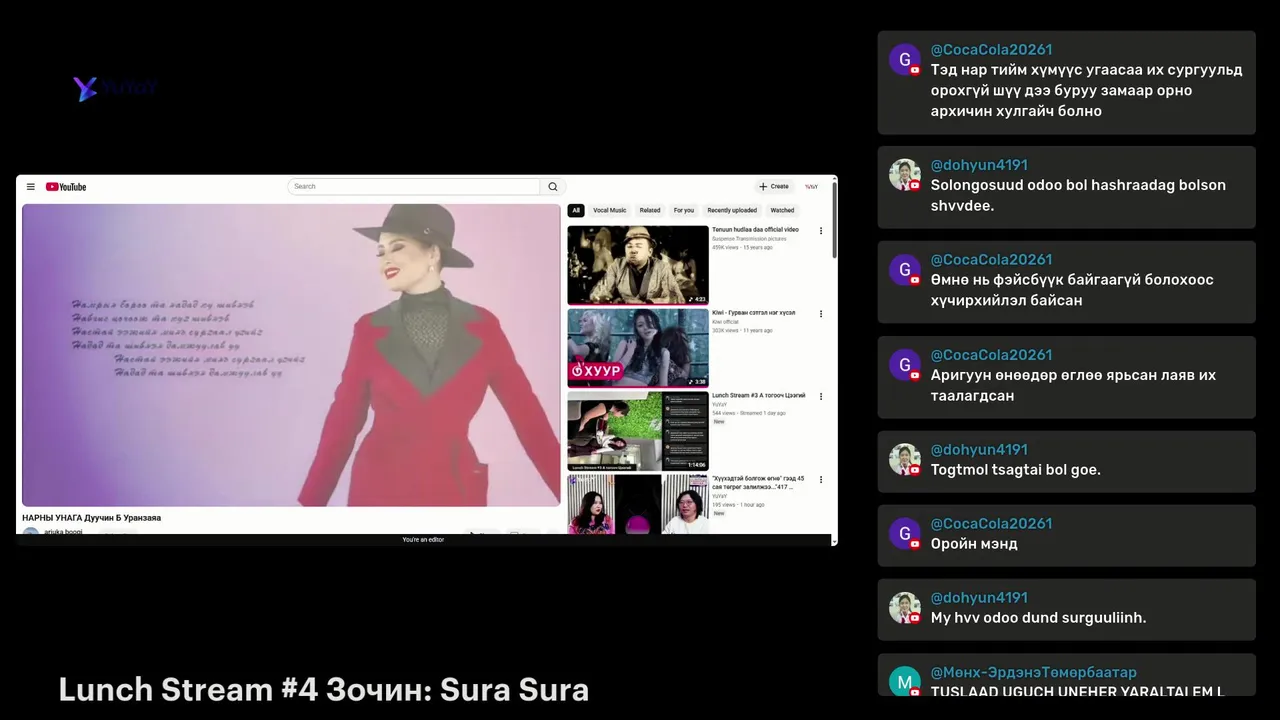Click the 'Хүүхэдтэй болгож өгнө' video title

click(758, 483)
